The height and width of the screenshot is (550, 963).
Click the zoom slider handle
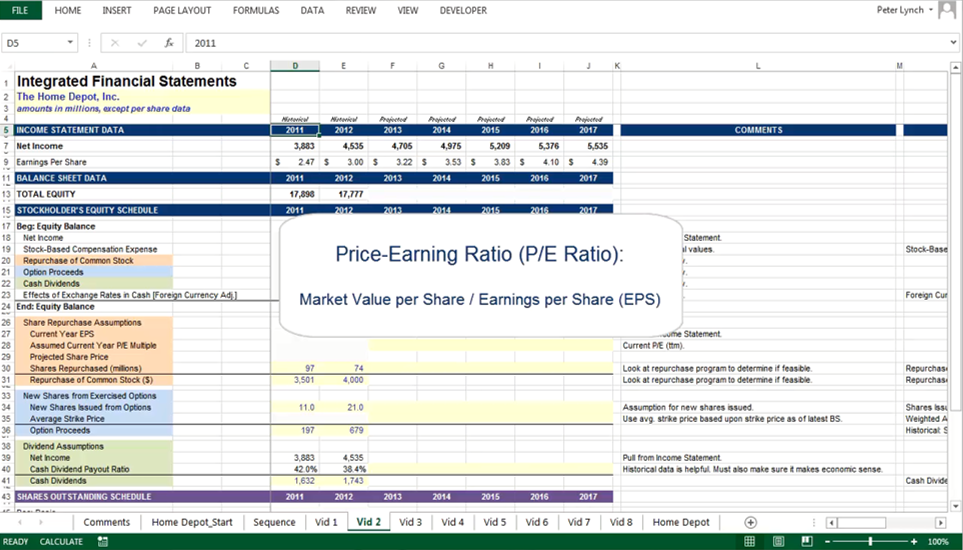870,541
